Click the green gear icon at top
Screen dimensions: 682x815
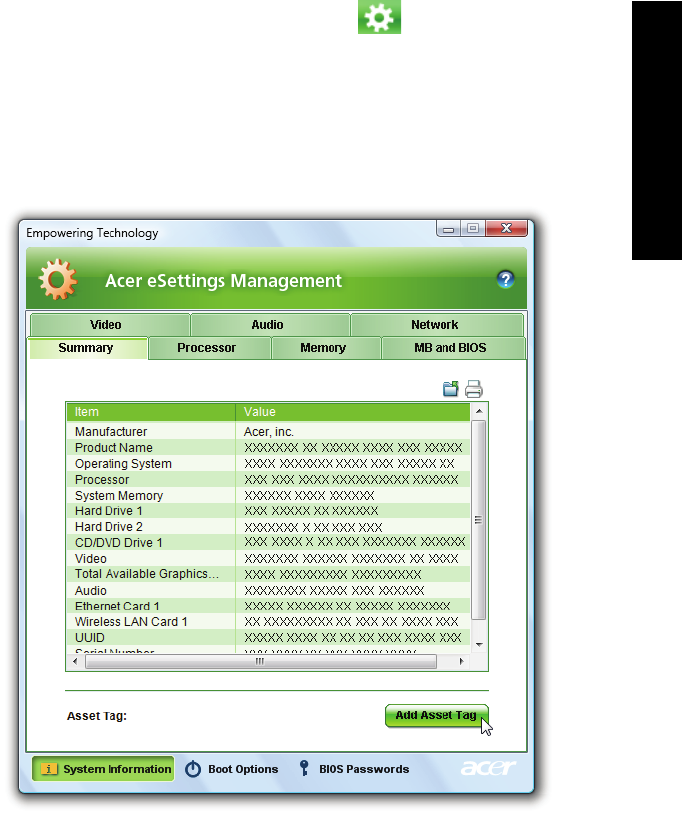pos(379,17)
